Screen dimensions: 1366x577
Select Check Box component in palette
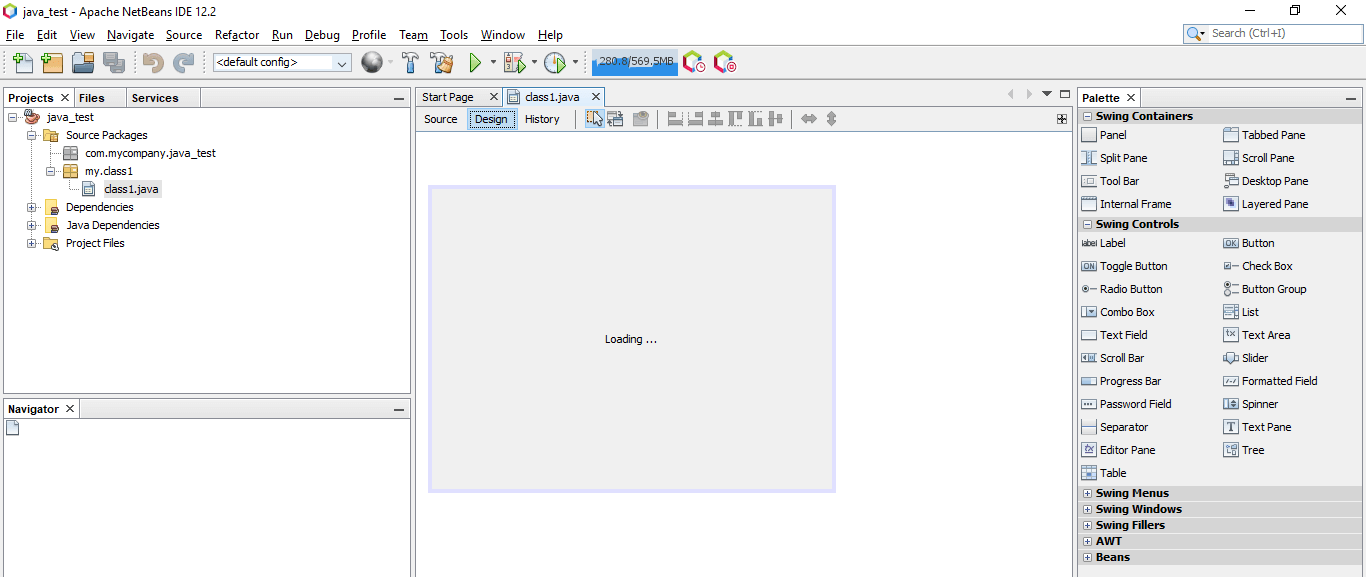click(1257, 266)
